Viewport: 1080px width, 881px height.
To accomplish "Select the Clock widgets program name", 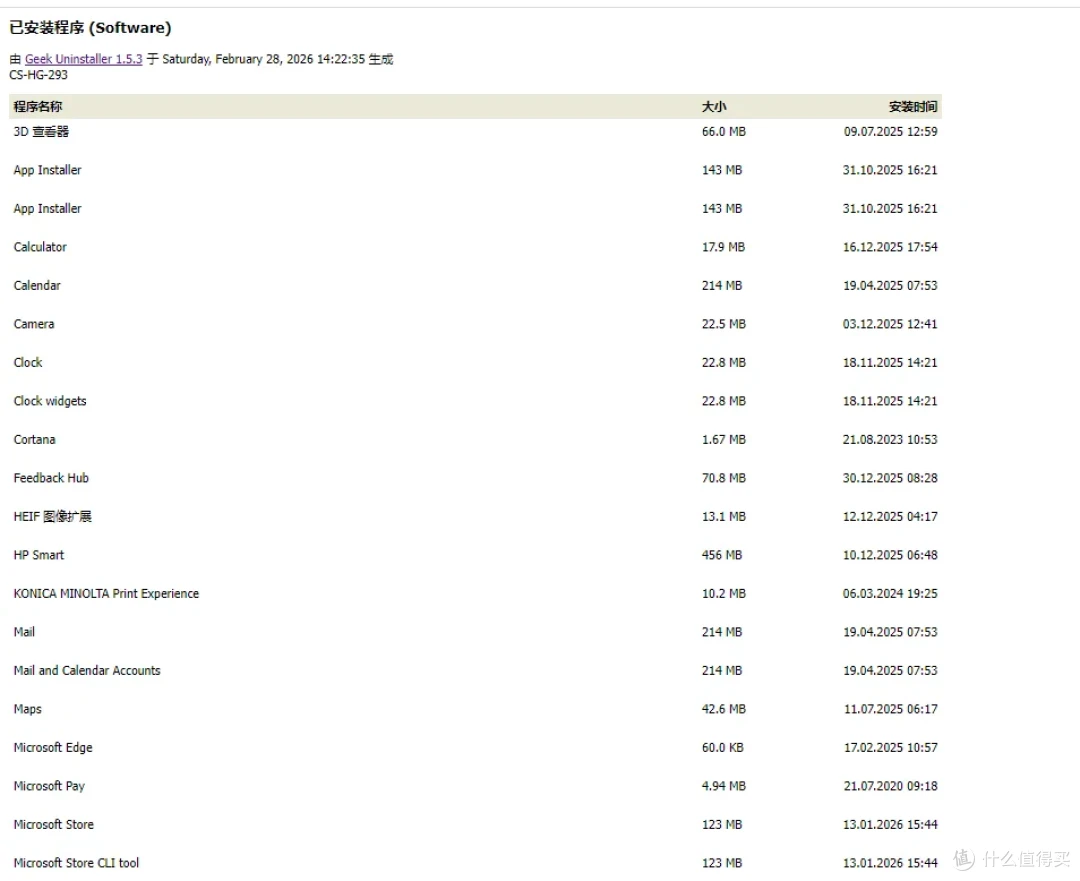I will [x=50, y=401].
